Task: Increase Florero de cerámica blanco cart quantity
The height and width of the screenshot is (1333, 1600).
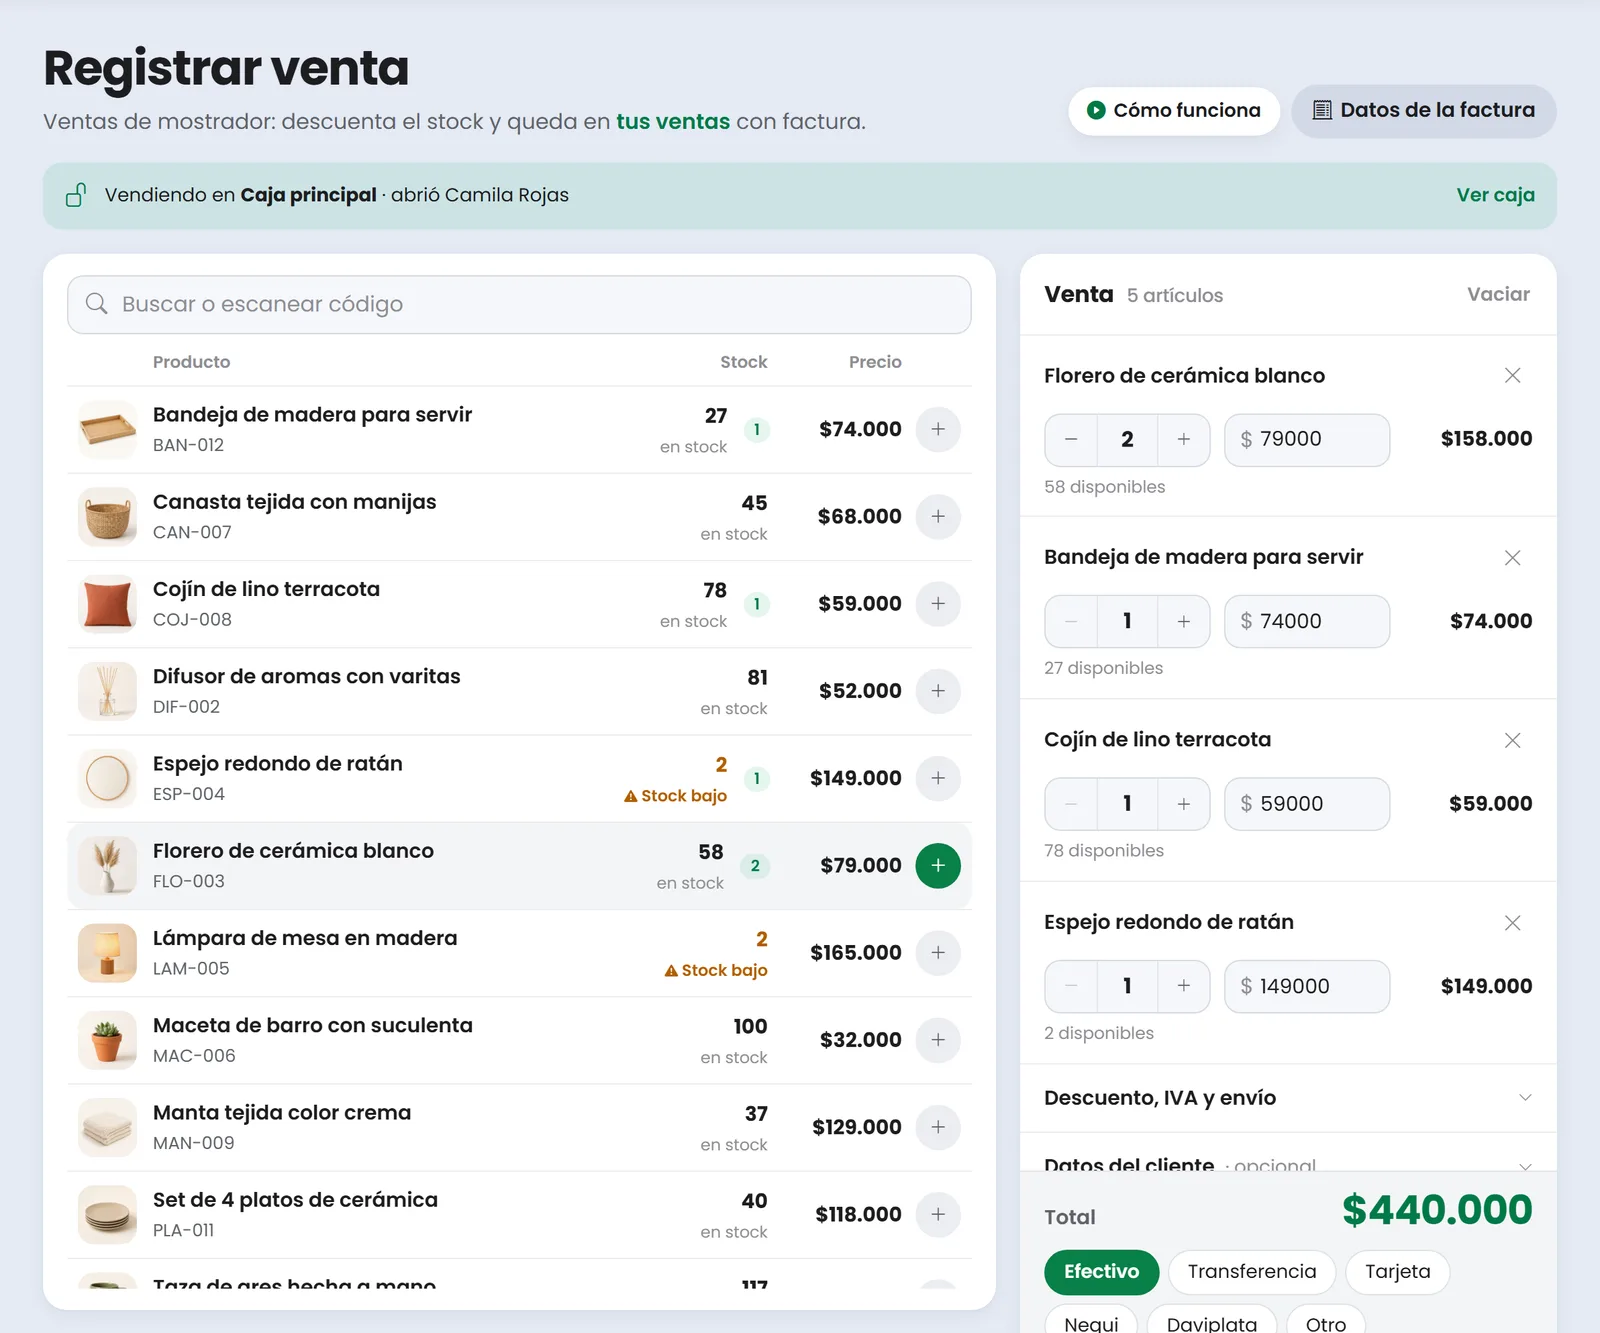Action: click(1184, 439)
